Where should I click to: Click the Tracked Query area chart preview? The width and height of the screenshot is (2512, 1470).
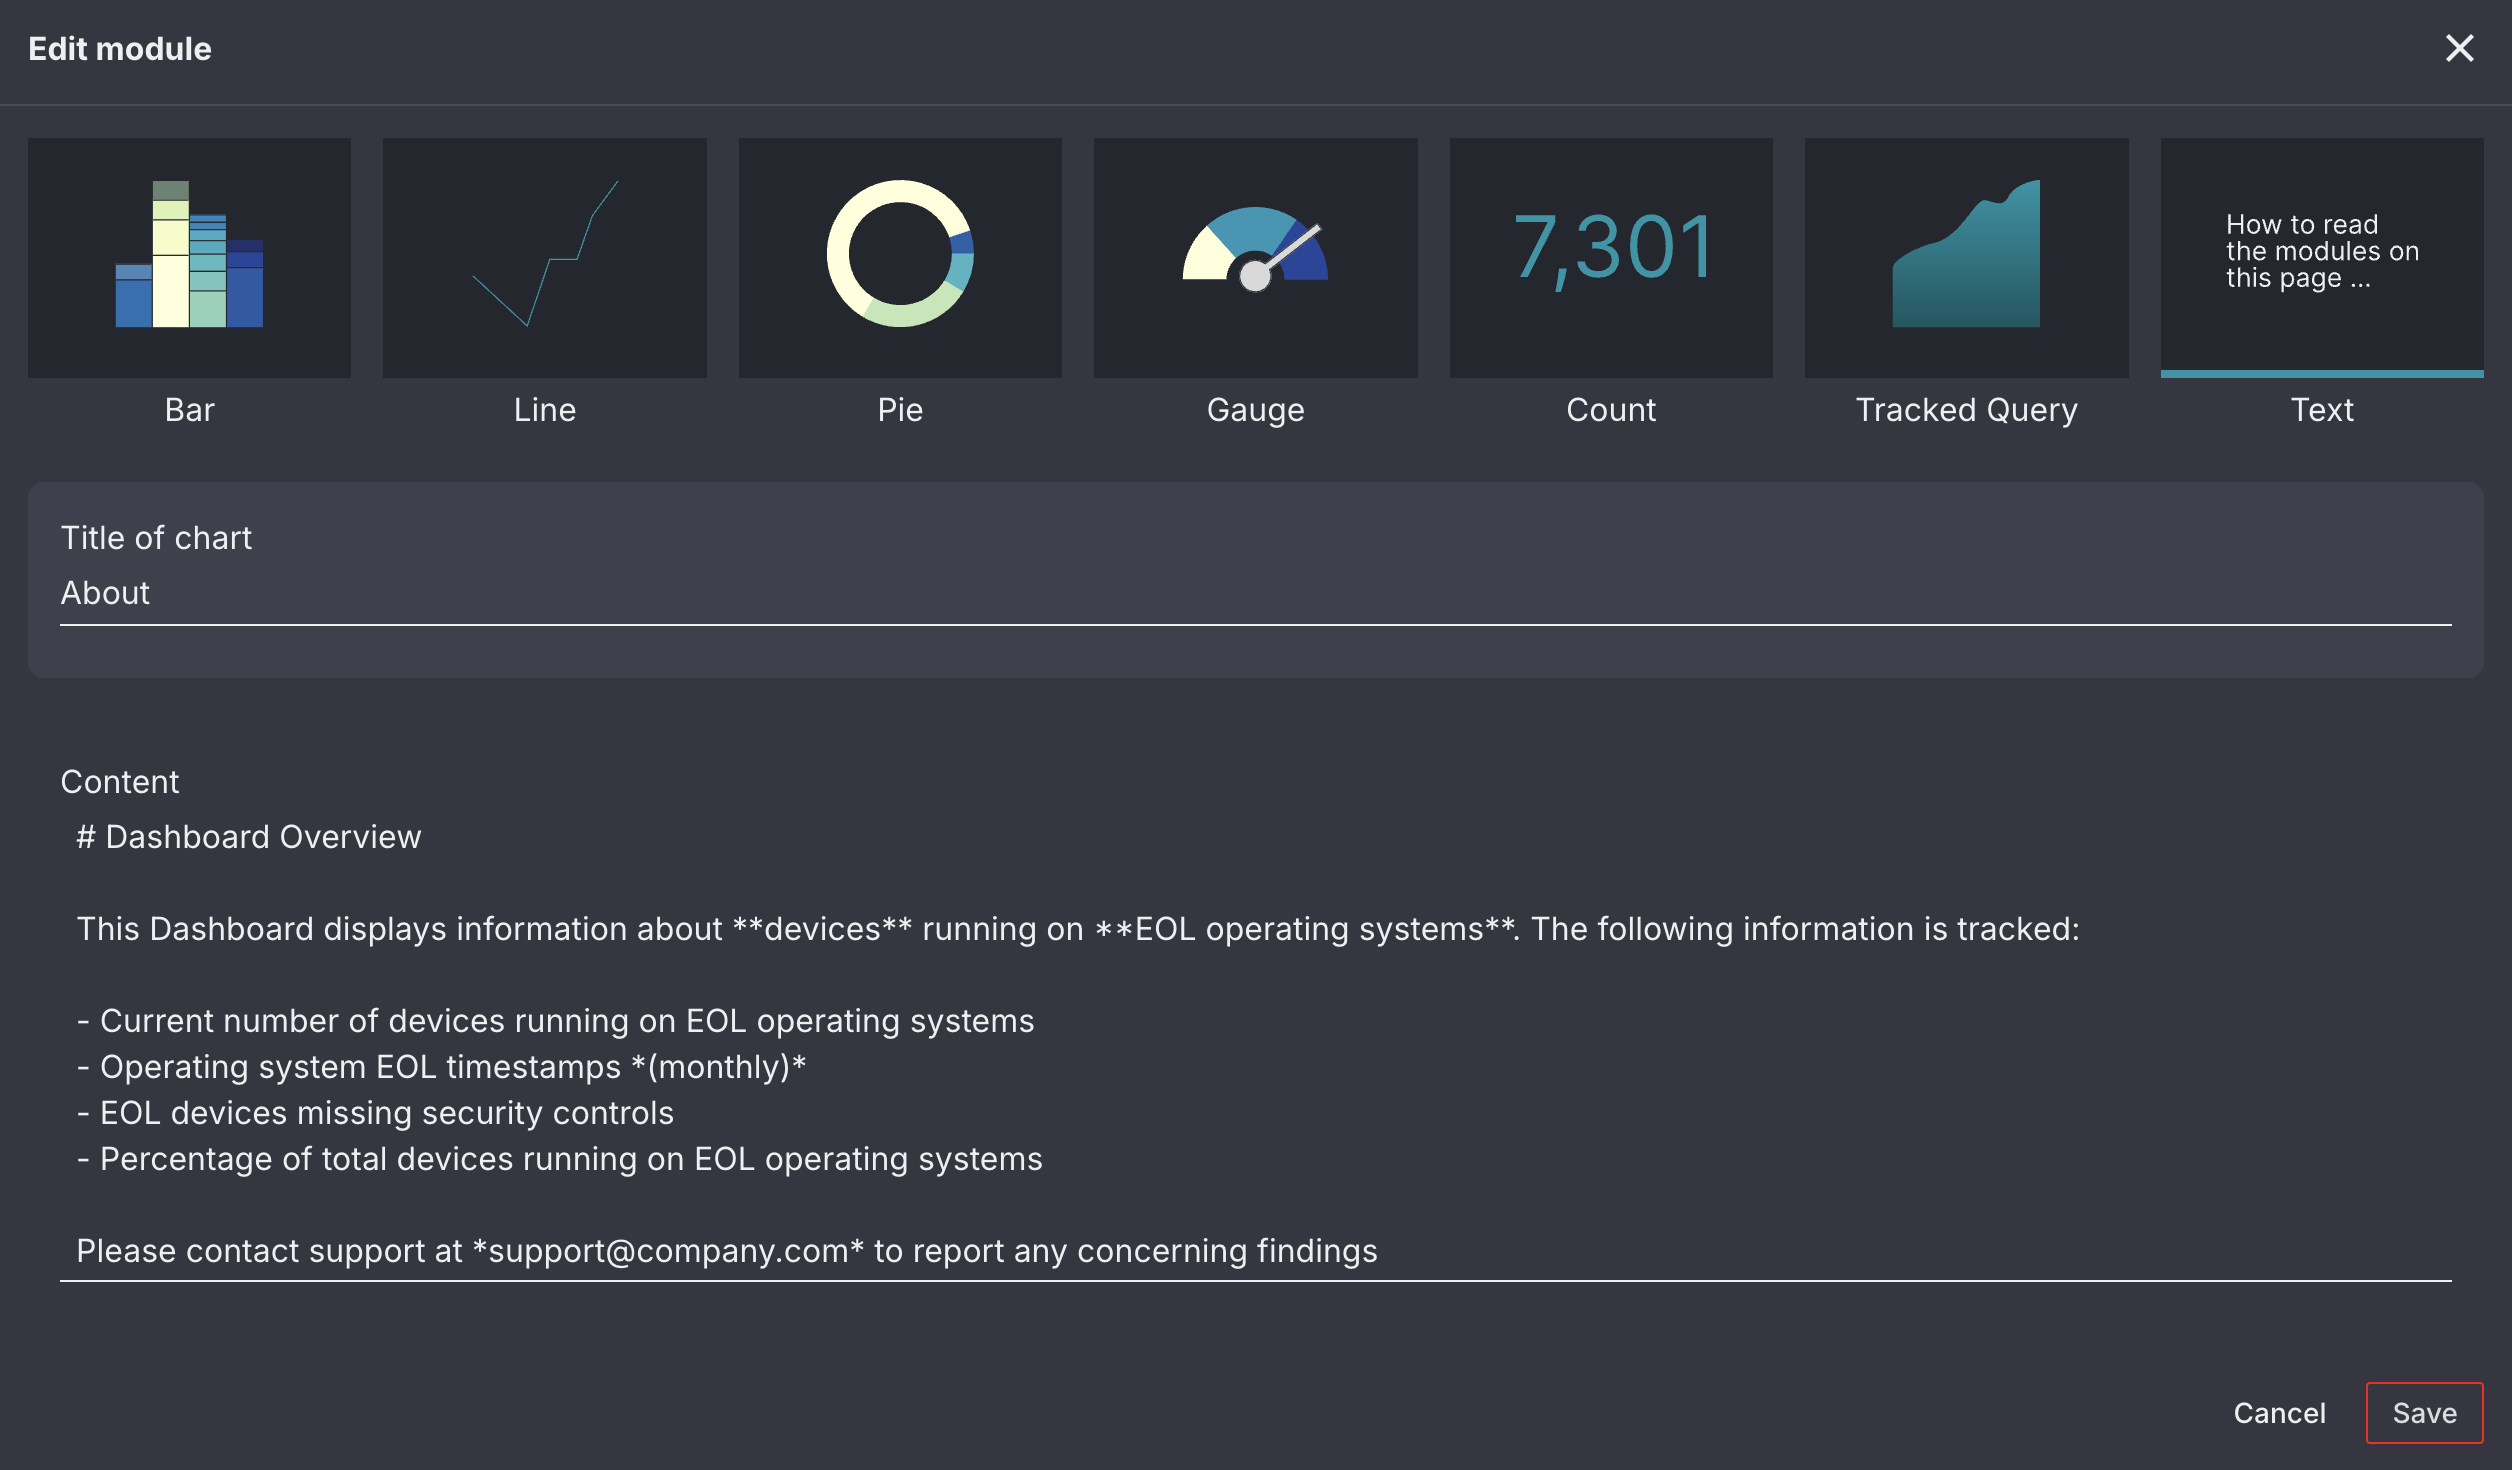pos(1966,257)
